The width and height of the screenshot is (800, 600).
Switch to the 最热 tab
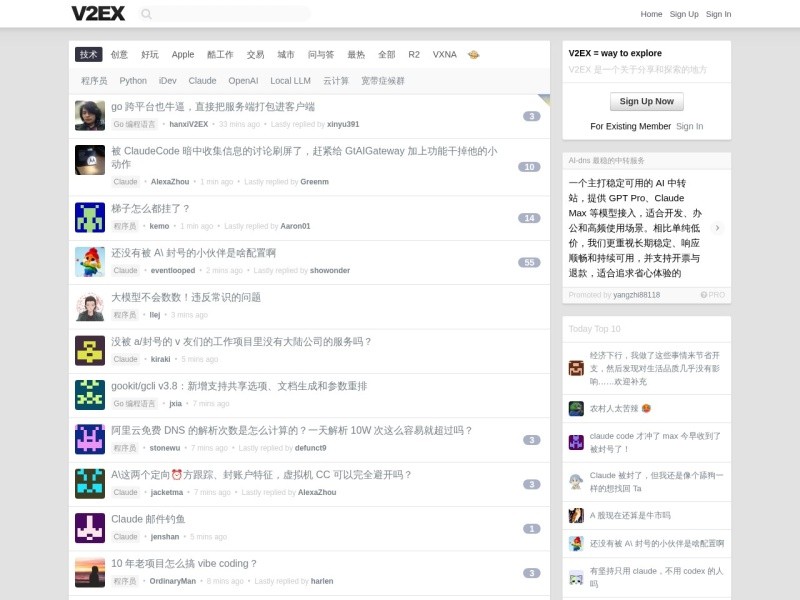coord(356,55)
